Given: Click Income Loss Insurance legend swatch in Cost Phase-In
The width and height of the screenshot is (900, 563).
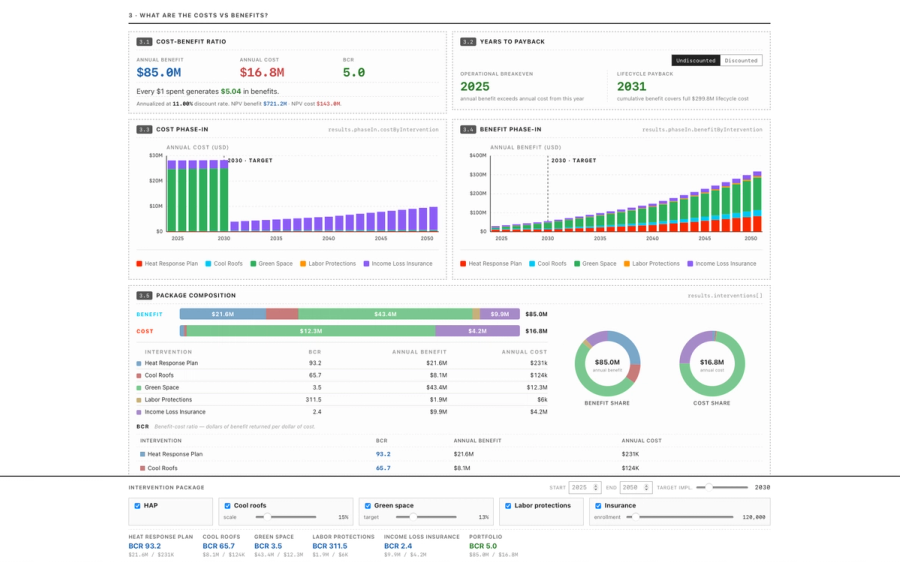Looking at the screenshot, I should [366, 264].
